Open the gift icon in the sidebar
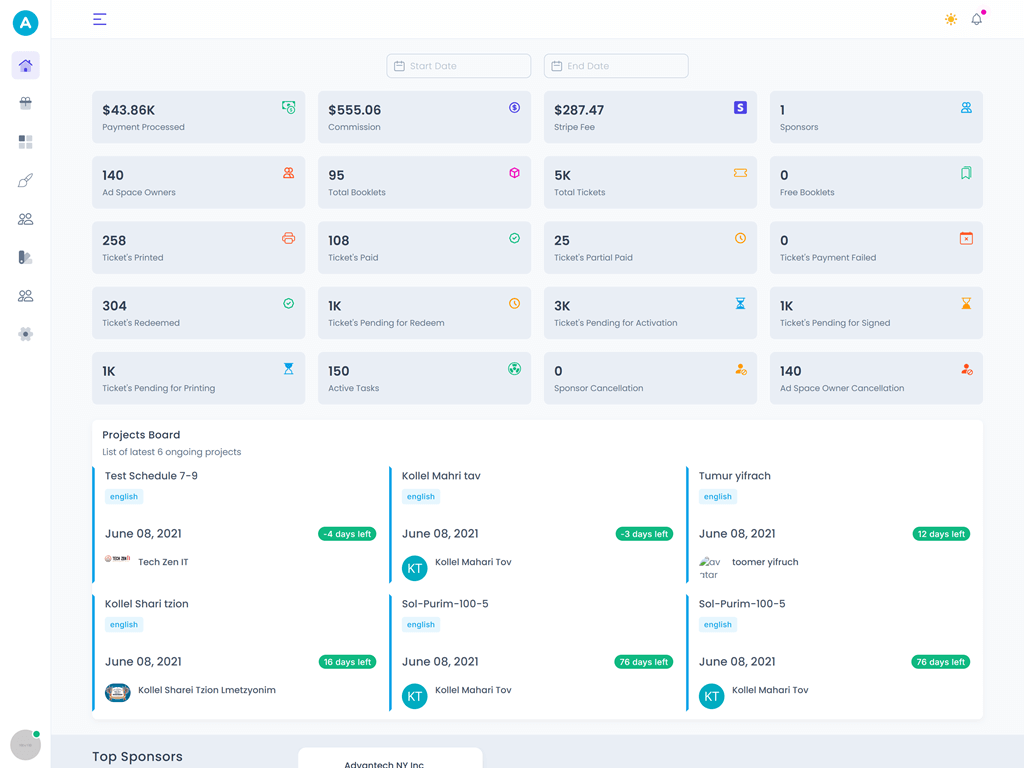 (x=26, y=103)
